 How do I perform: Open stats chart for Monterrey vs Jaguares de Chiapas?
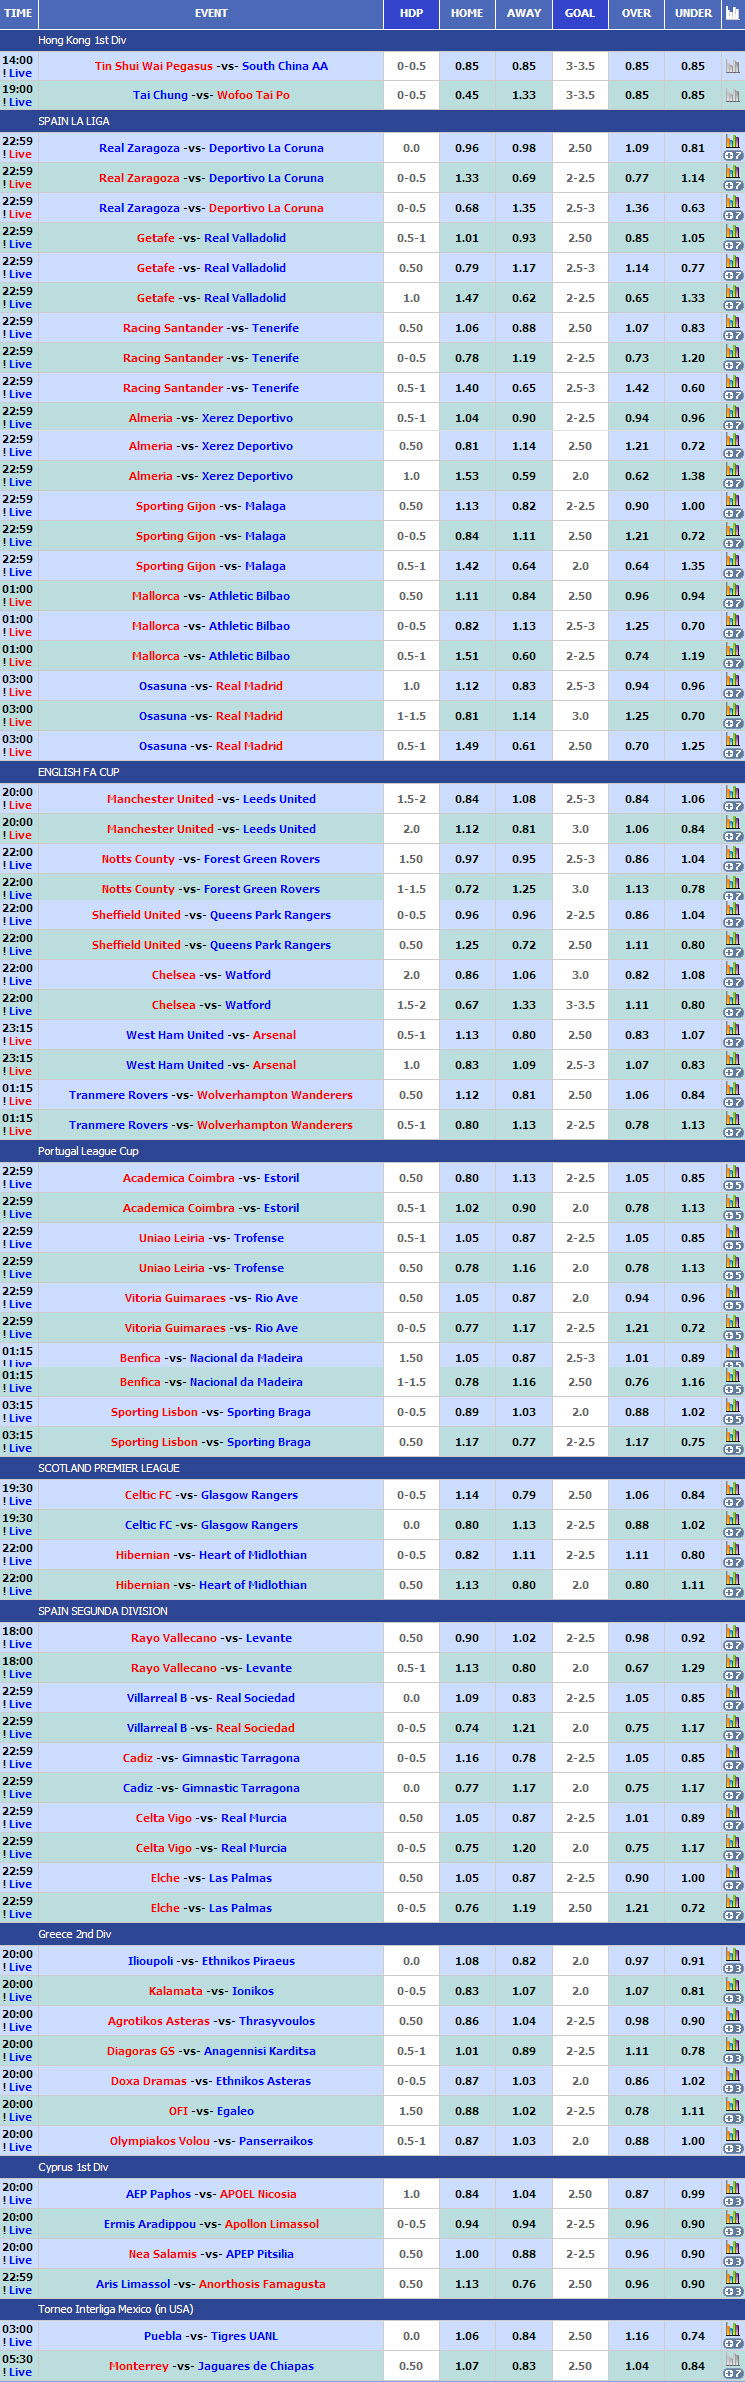point(732,2361)
